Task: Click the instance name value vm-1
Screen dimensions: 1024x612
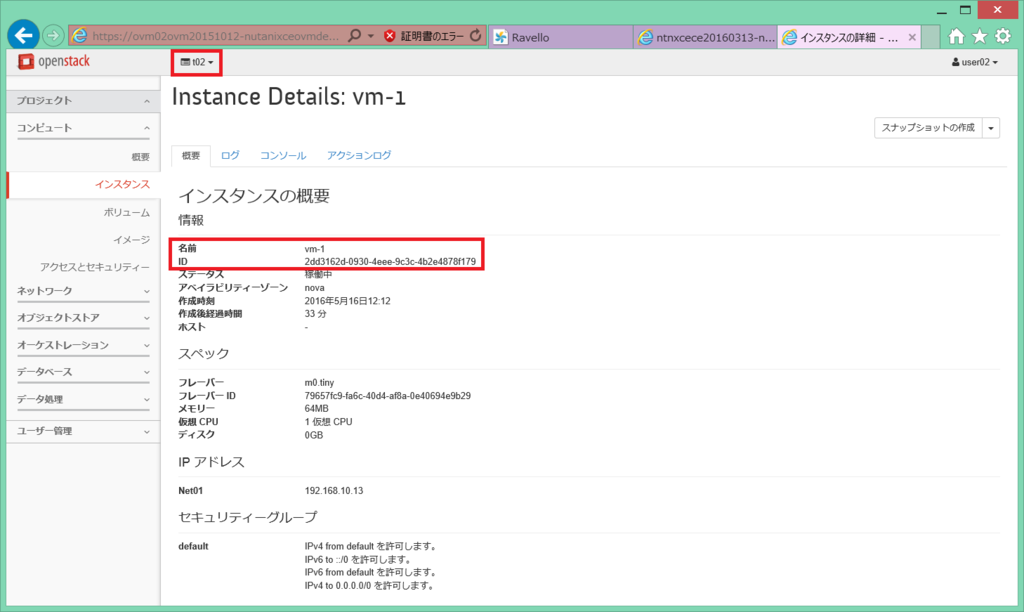Action: tap(314, 249)
